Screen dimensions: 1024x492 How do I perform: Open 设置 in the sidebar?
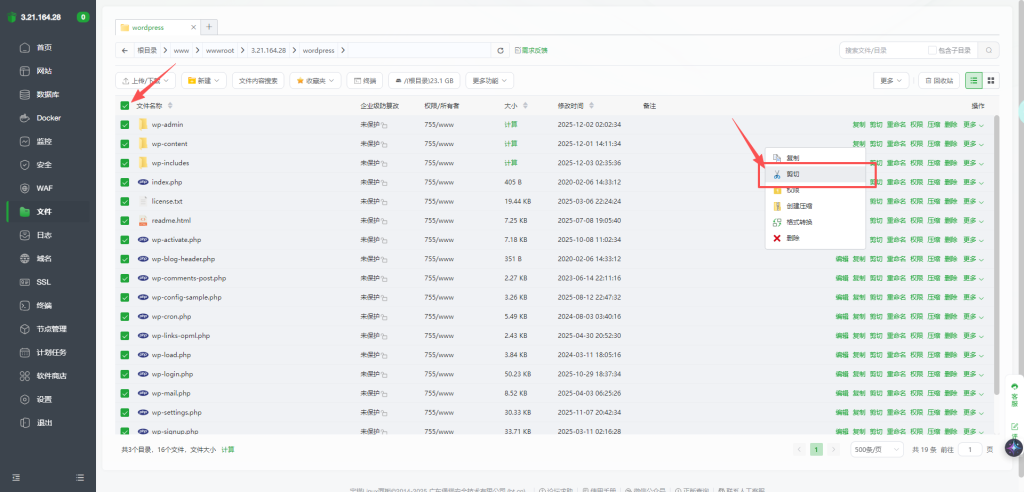[x=44, y=399]
